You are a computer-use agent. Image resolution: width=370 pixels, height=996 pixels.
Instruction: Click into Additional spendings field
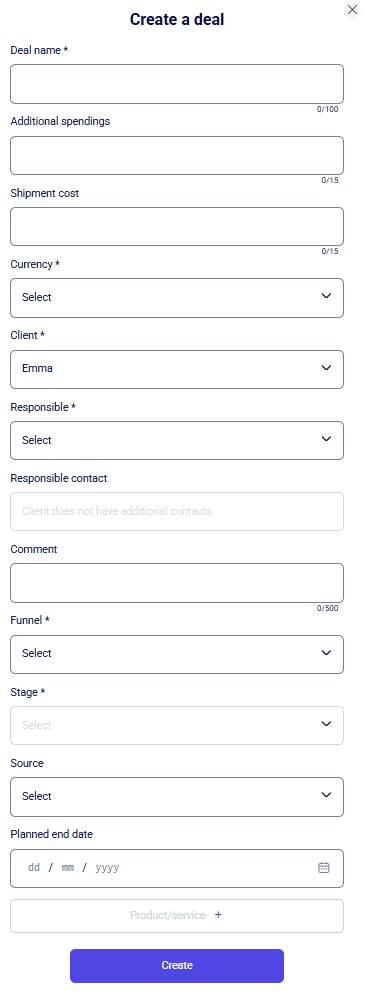pos(177,155)
